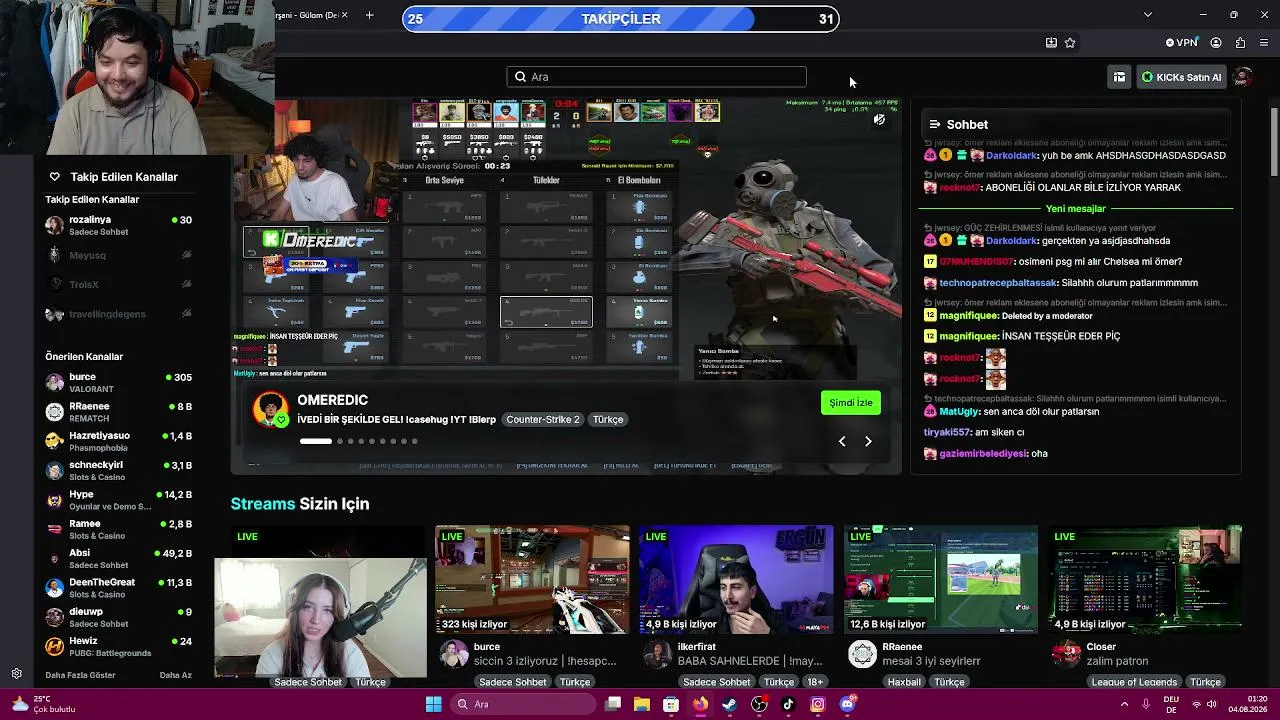Open Hewiz channel avatar in sidebar
The height and width of the screenshot is (720, 1280).
point(54,646)
